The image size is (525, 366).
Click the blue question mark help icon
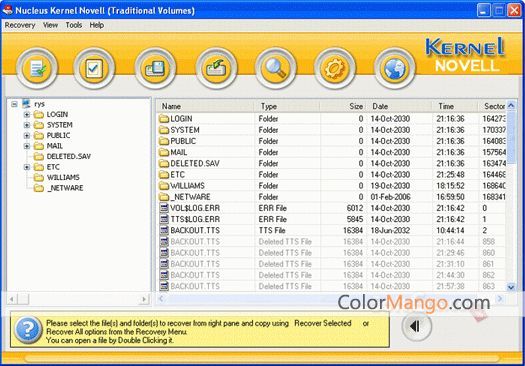pyautogui.click(x=28, y=330)
